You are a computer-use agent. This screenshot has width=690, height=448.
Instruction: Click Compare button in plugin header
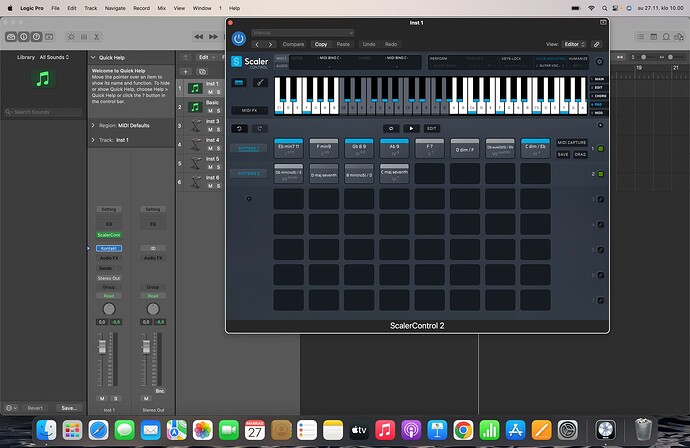(x=294, y=44)
